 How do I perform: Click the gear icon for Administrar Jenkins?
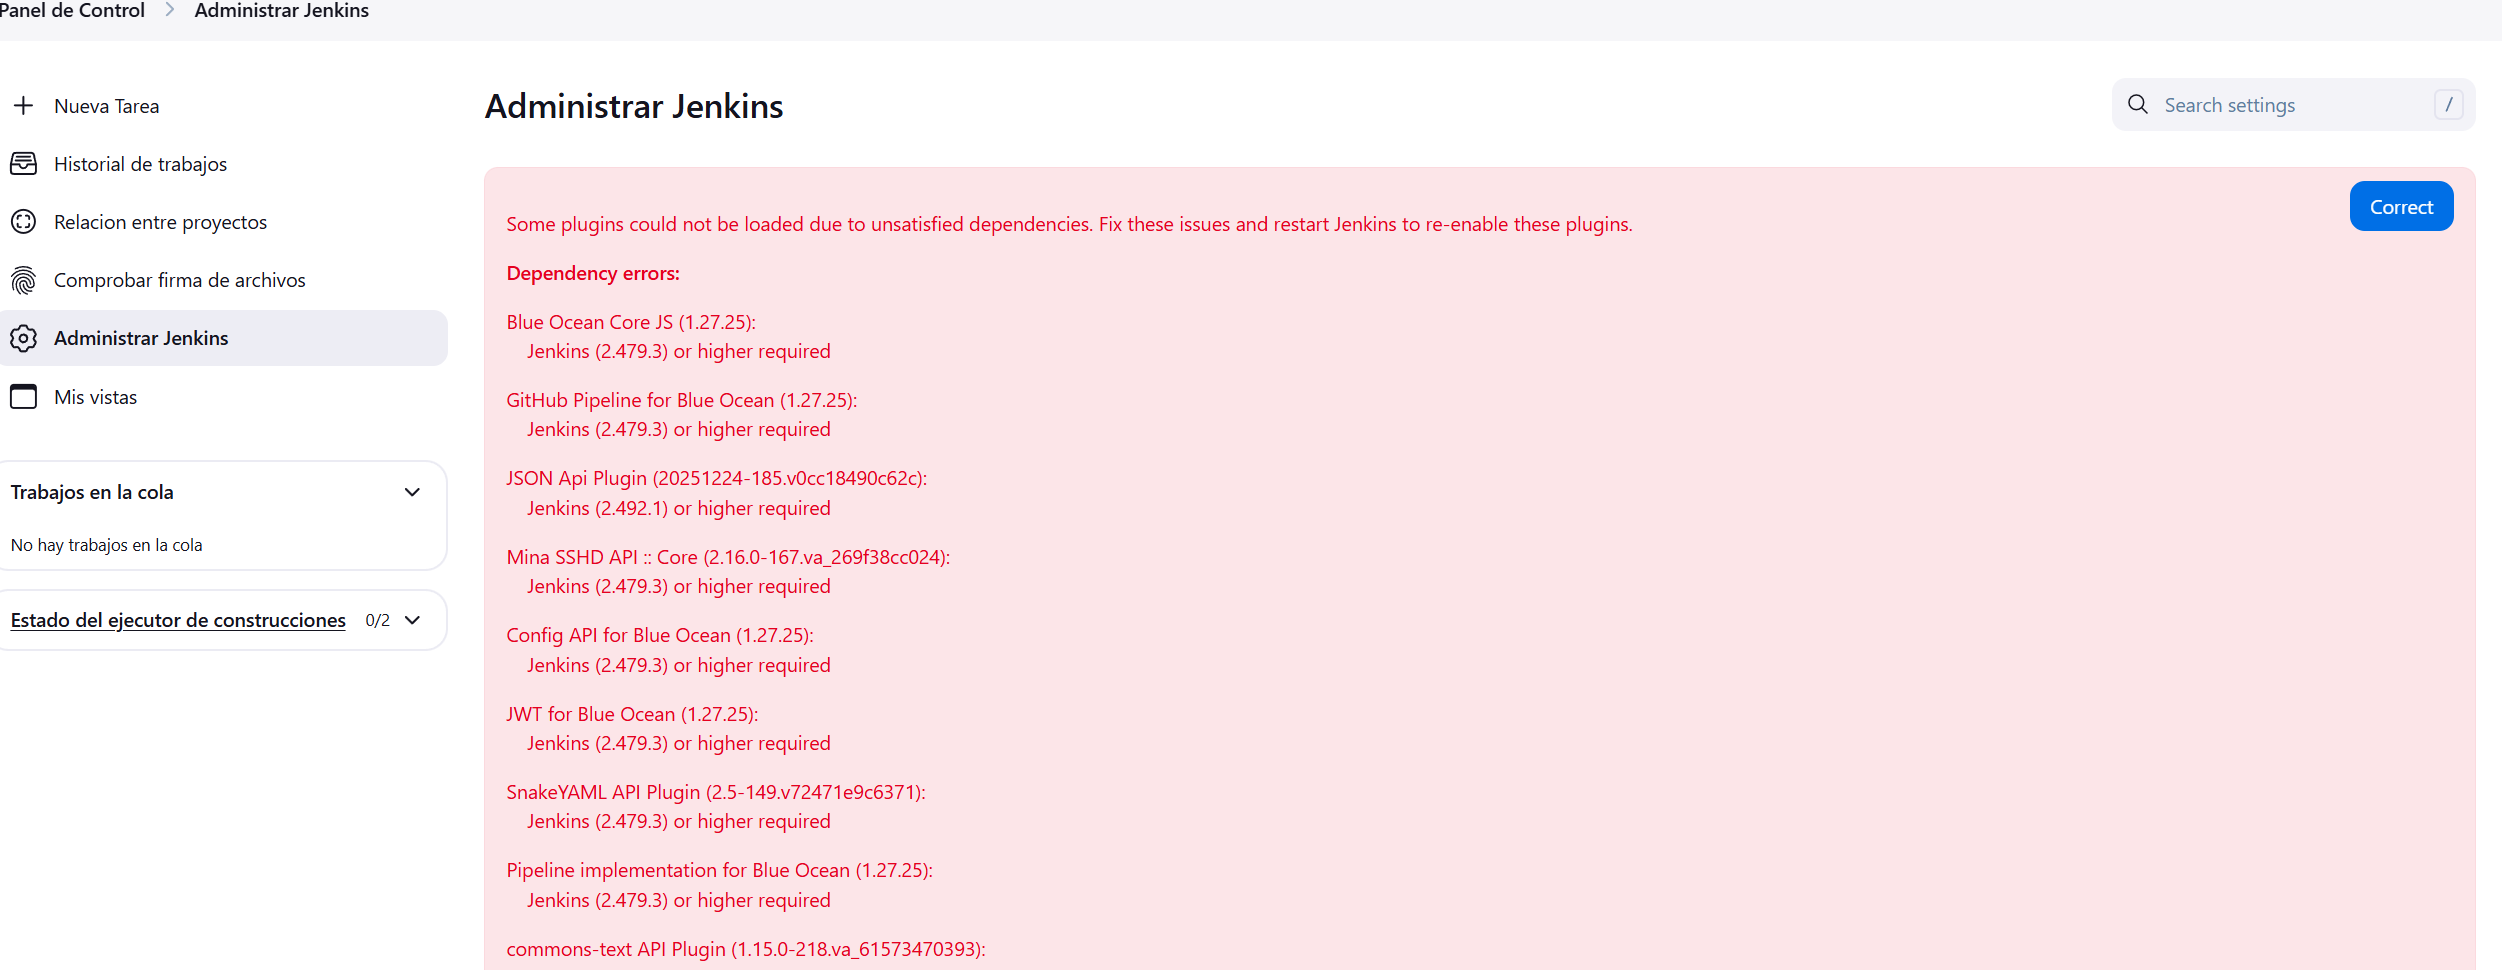tap(24, 338)
